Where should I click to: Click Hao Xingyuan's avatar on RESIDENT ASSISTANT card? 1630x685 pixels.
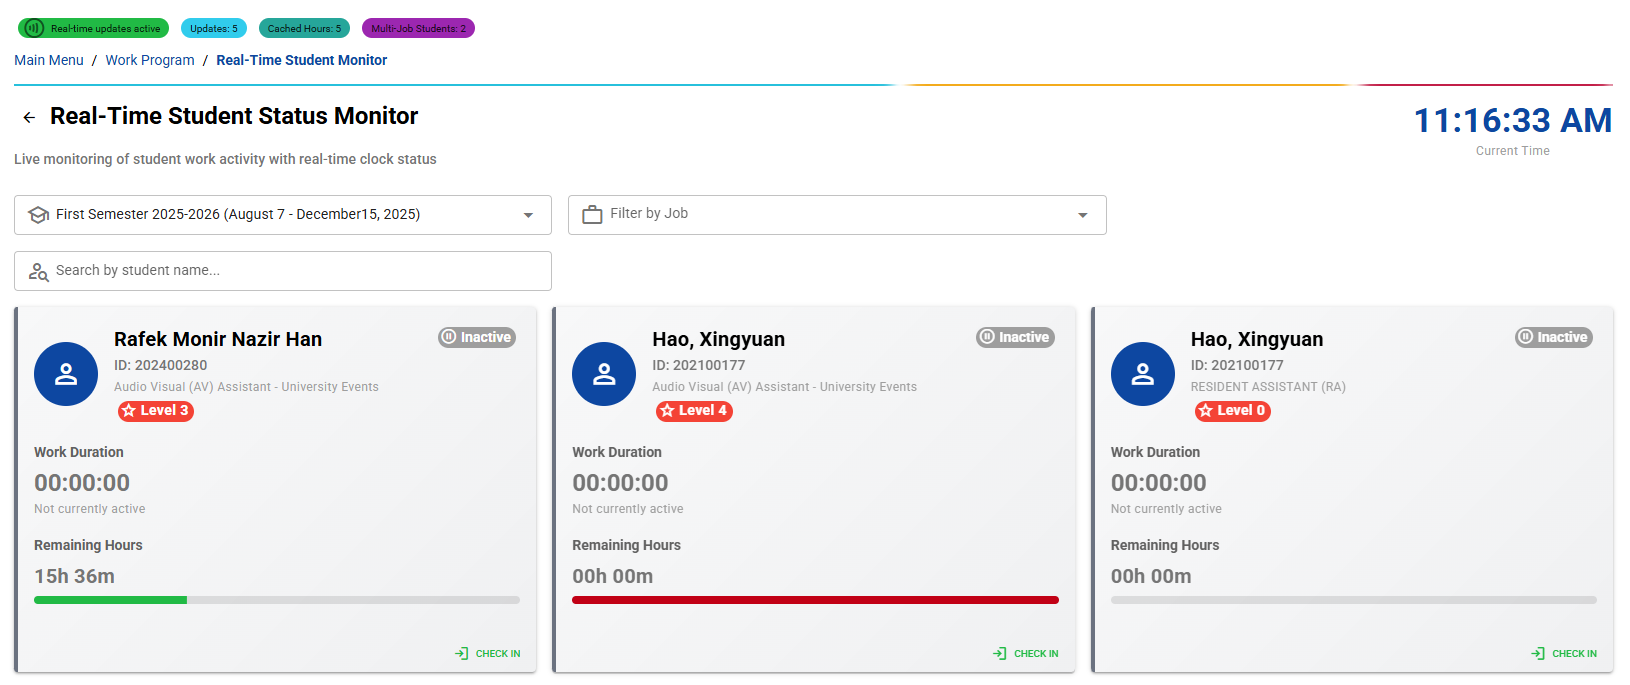[1143, 374]
